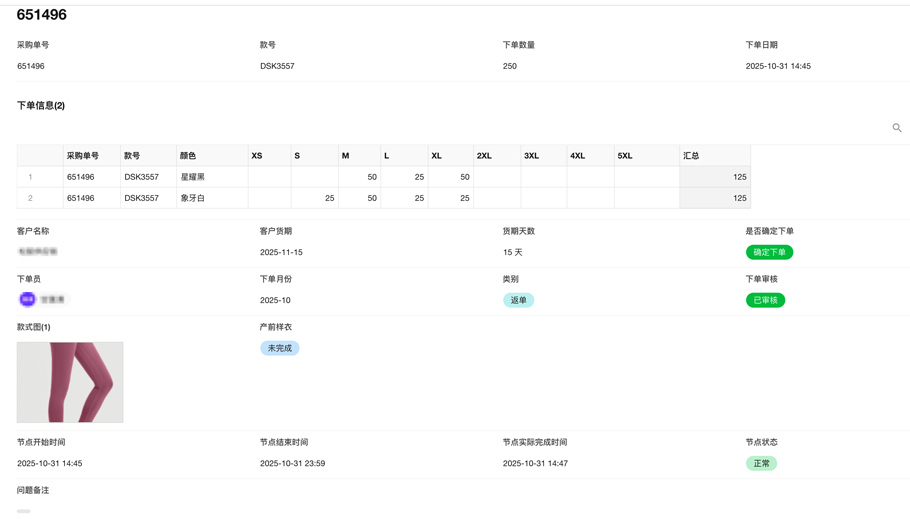Image resolution: width=910 pixels, height=520 pixels.
Task: Click the 星耀黑 color cell
Action: click(x=192, y=177)
